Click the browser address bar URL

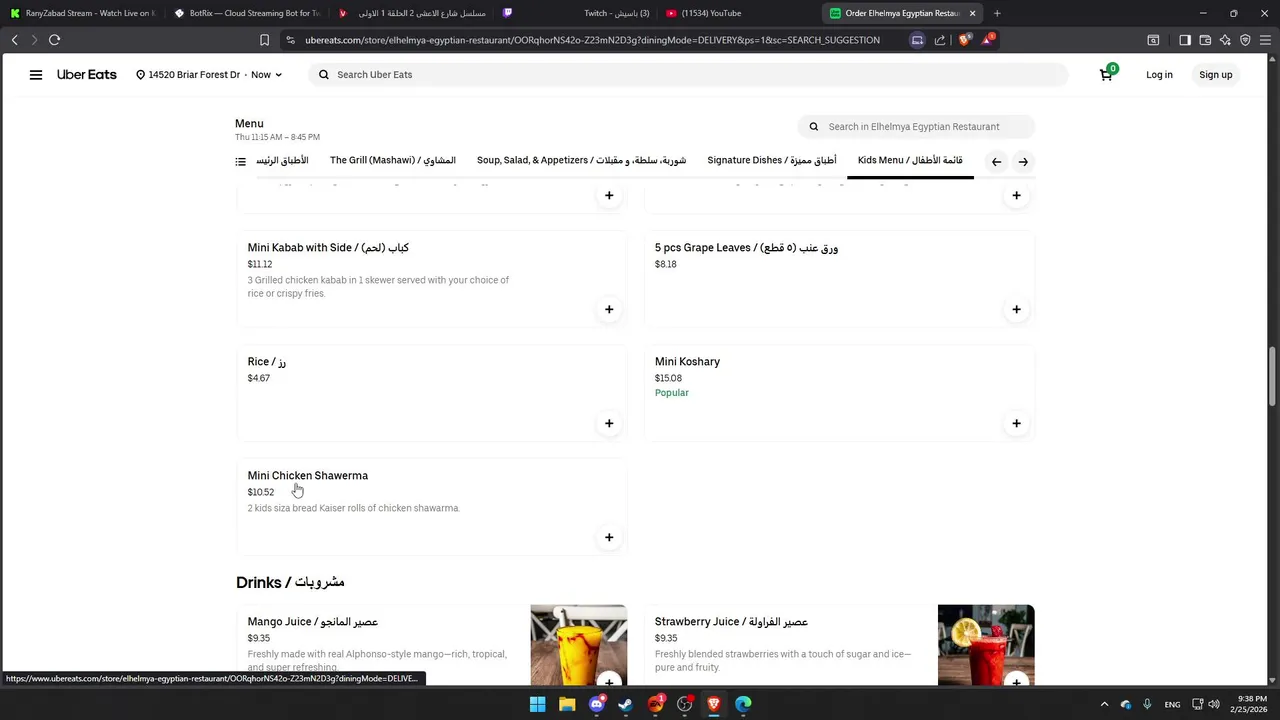point(592,40)
